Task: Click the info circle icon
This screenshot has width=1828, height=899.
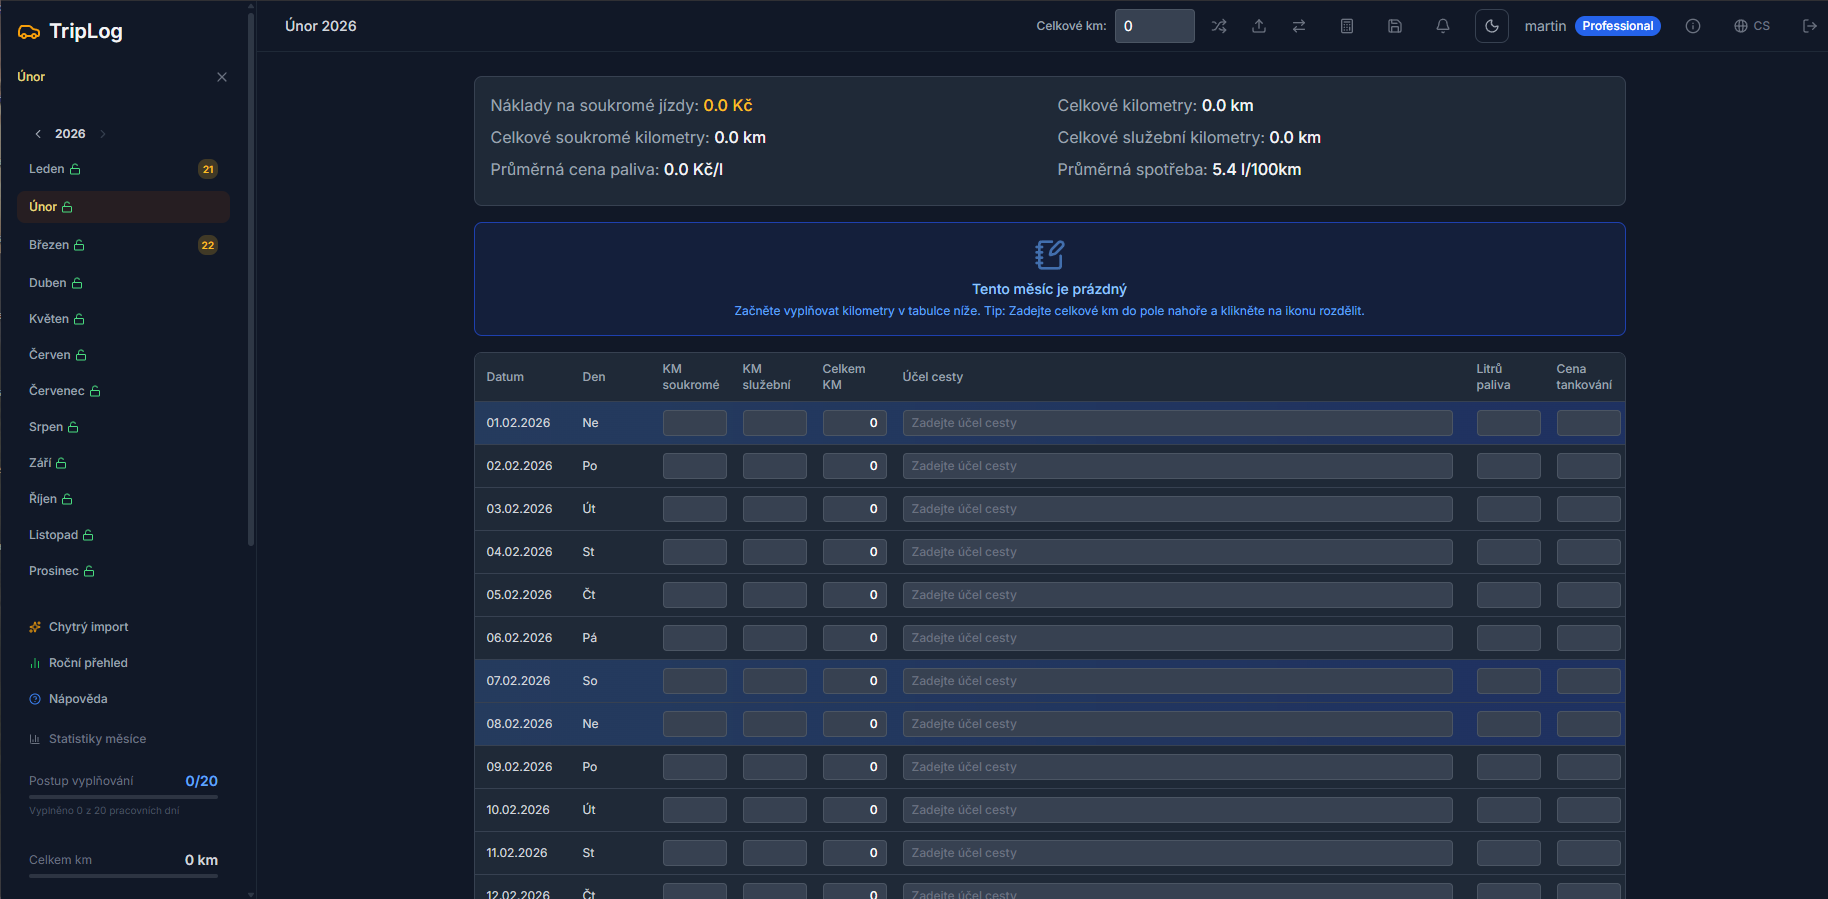Action: [1693, 26]
